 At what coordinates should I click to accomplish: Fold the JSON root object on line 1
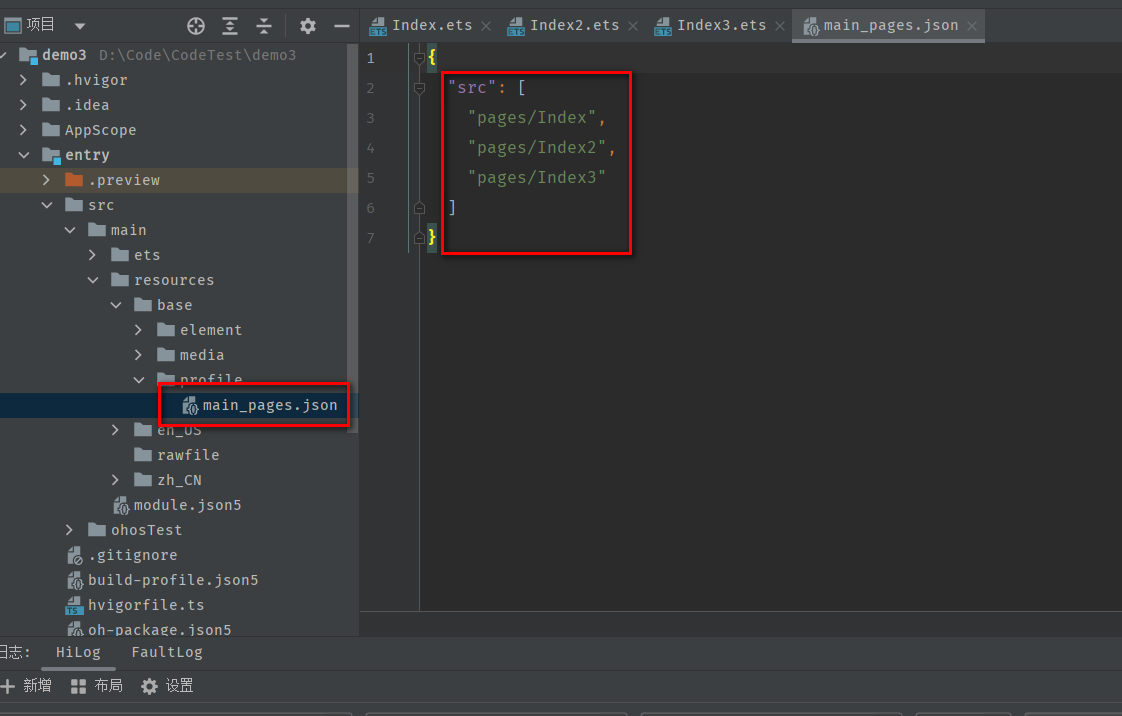pyautogui.click(x=419, y=58)
